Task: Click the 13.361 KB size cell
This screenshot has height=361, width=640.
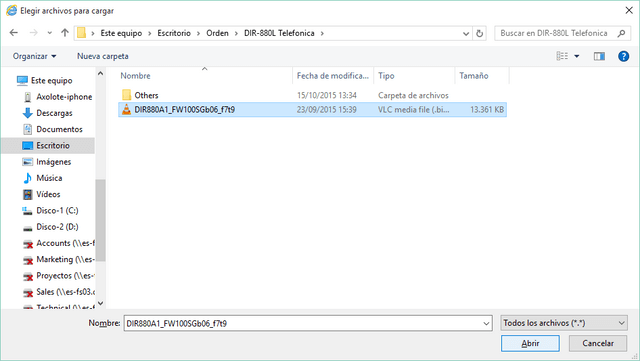Action: pos(487,109)
